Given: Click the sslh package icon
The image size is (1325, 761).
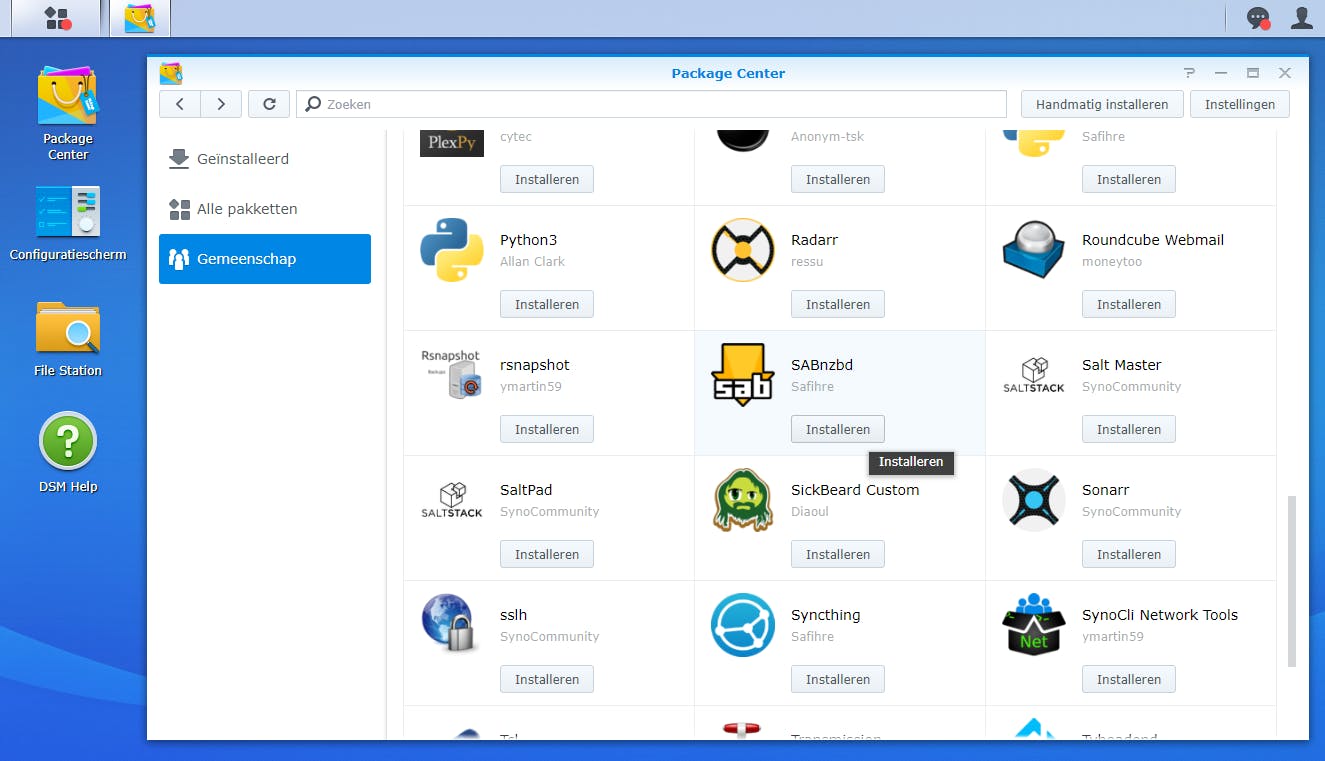Looking at the screenshot, I should point(452,625).
